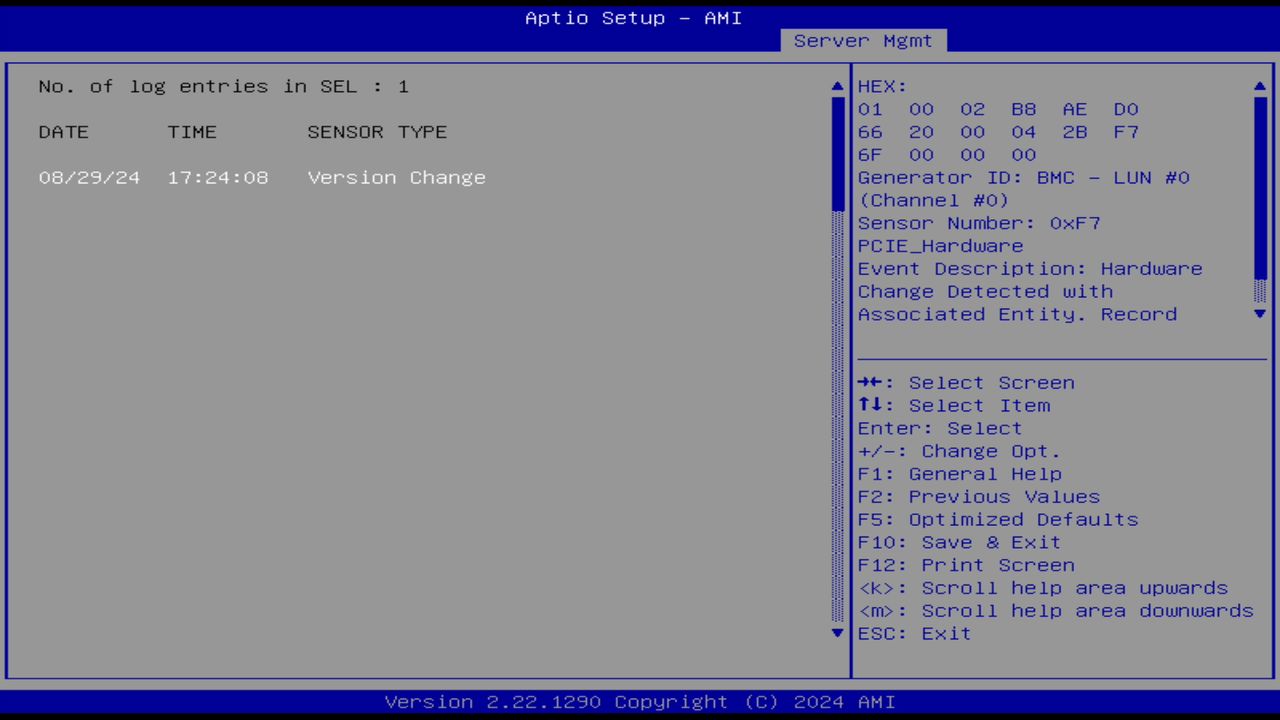The width and height of the screenshot is (1280, 720).
Task: Click 'Change Detected with' line
Action: pyautogui.click(x=985, y=291)
